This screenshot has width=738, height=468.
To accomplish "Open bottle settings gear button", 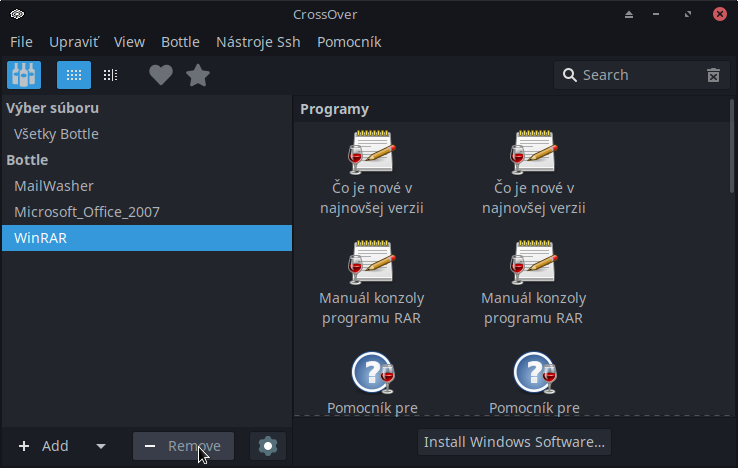I will click(268, 446).
